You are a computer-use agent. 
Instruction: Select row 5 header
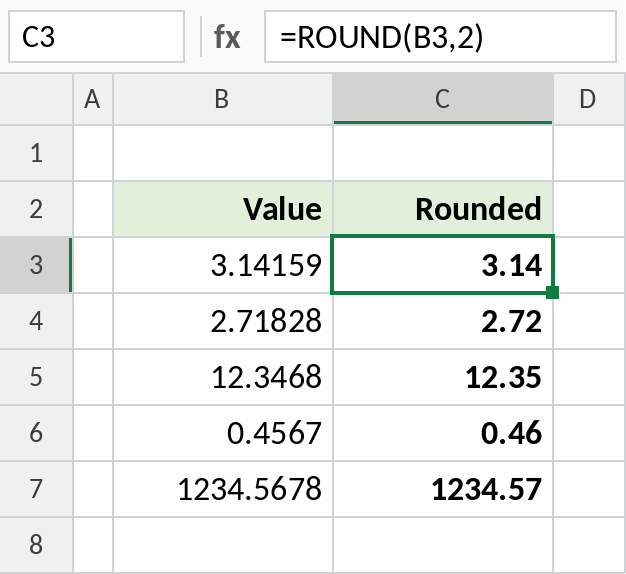36,377
